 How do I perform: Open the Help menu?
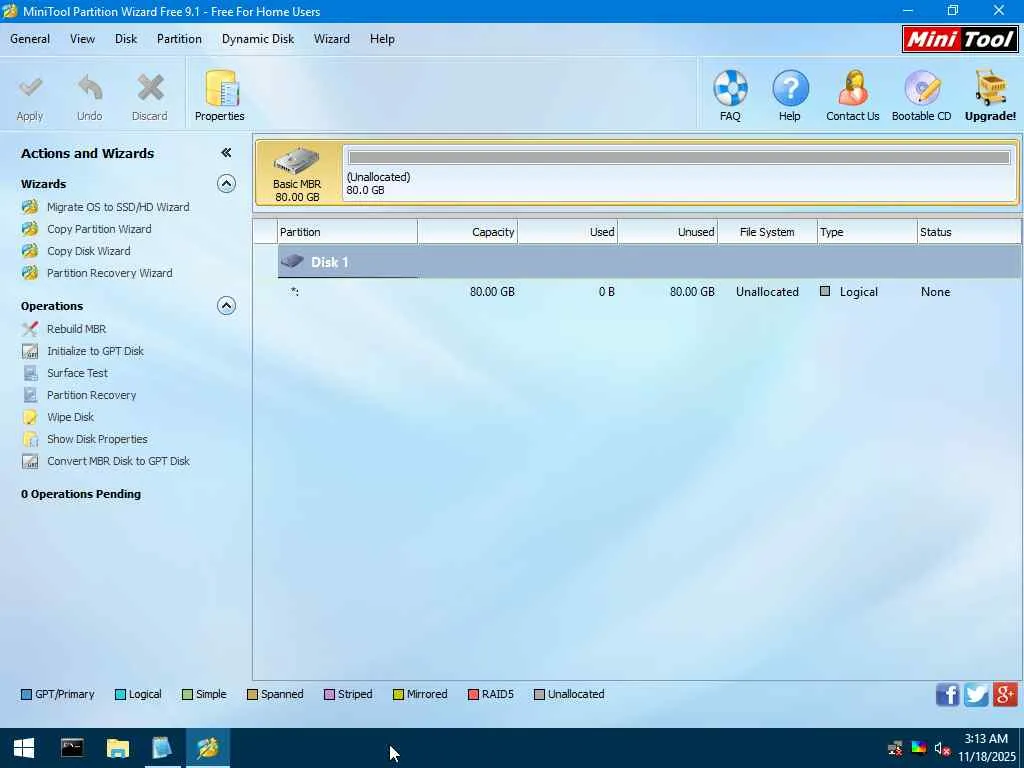tap(382, 39)
